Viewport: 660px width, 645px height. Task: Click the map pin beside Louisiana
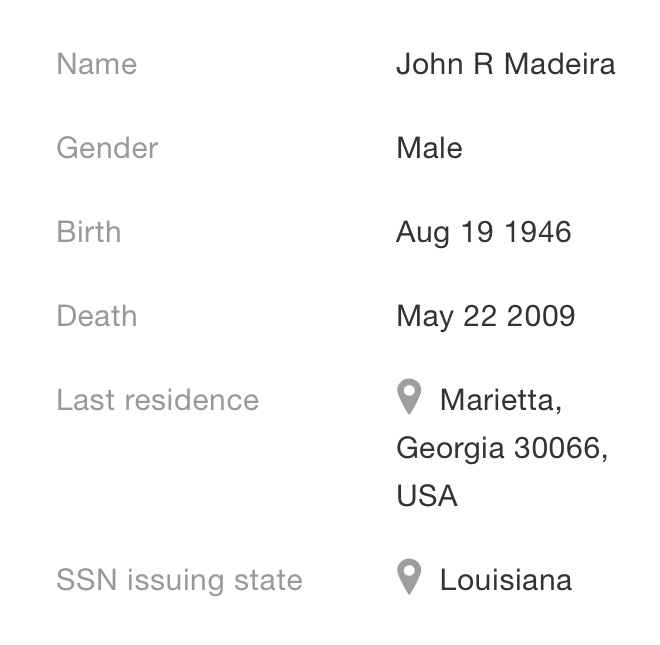[409, 577]
